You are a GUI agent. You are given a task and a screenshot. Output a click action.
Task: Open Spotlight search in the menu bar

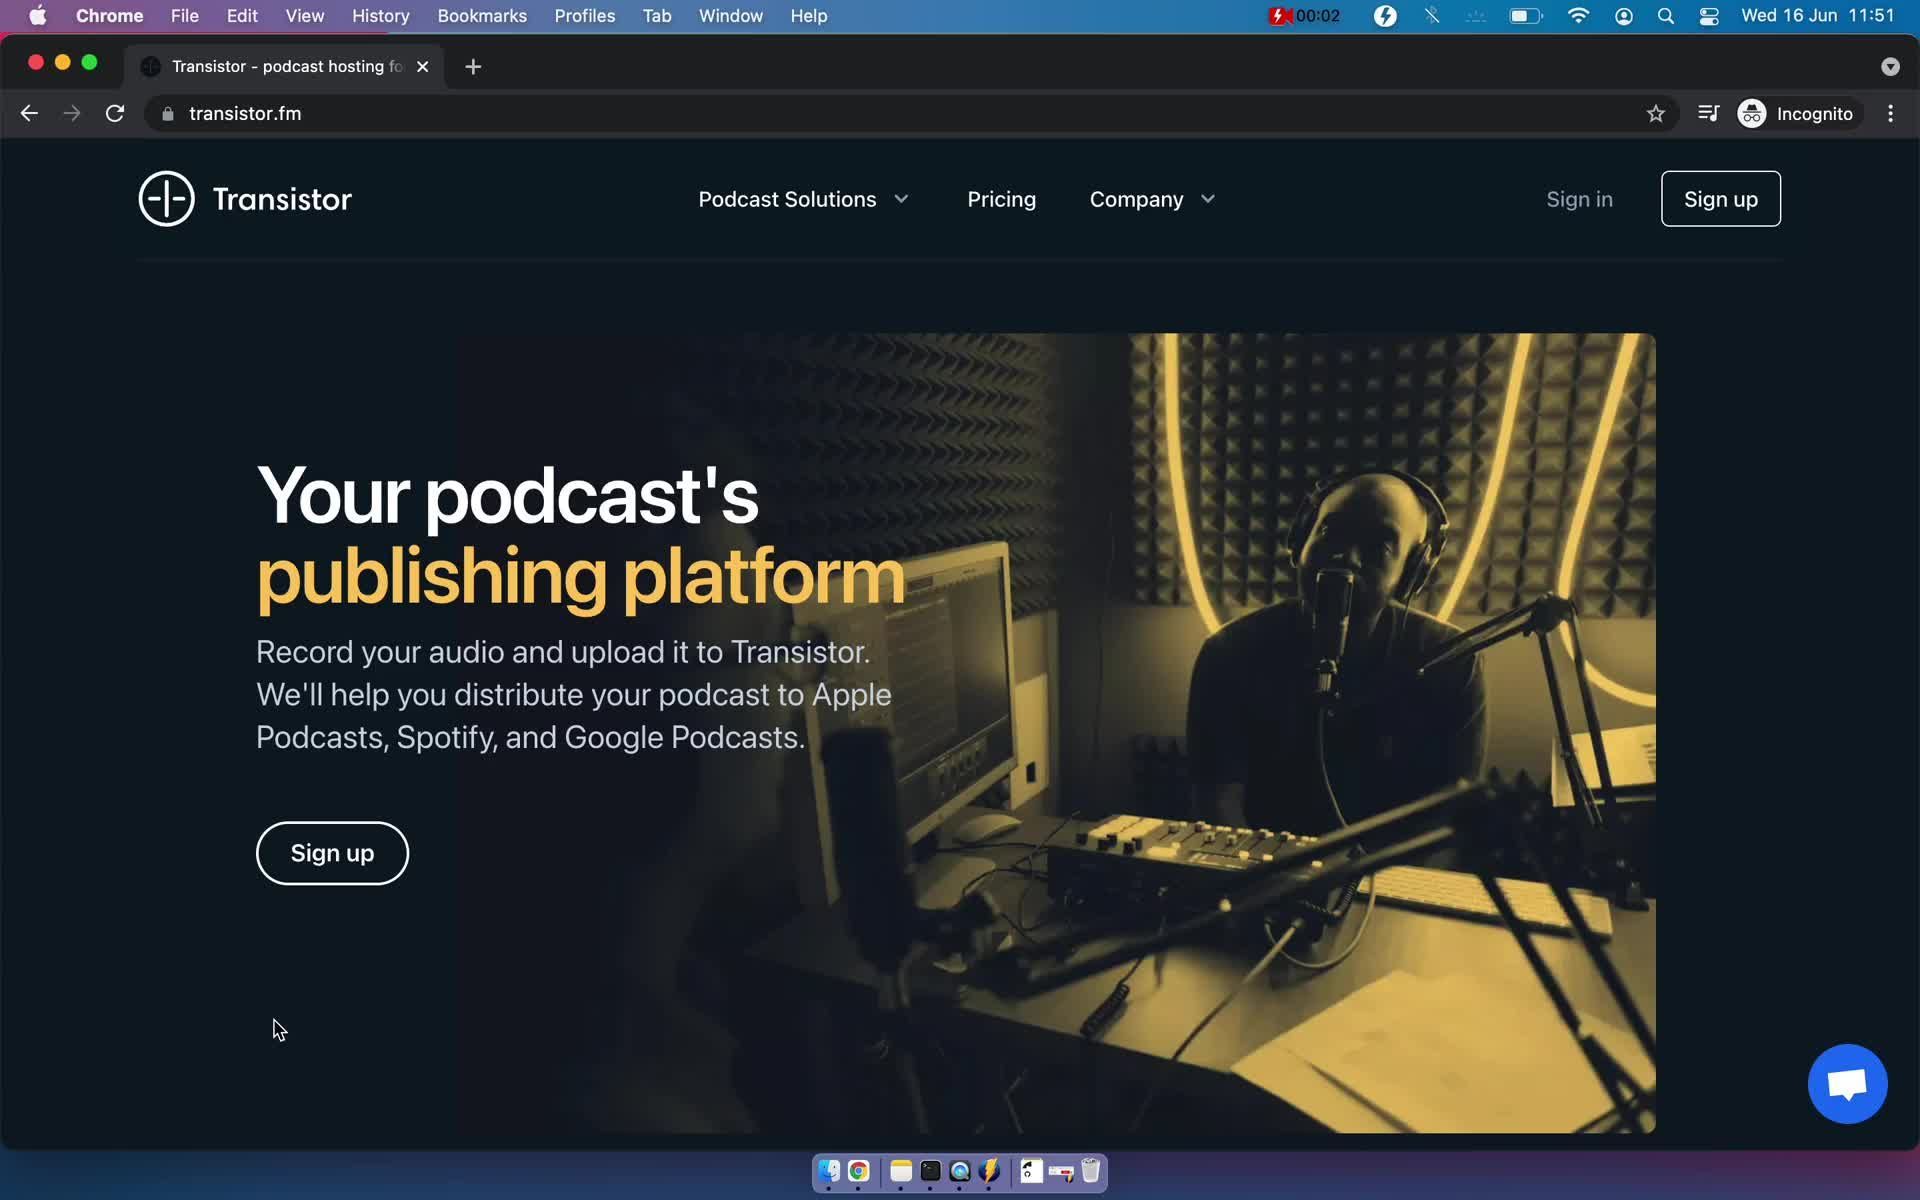point(1665,16)
